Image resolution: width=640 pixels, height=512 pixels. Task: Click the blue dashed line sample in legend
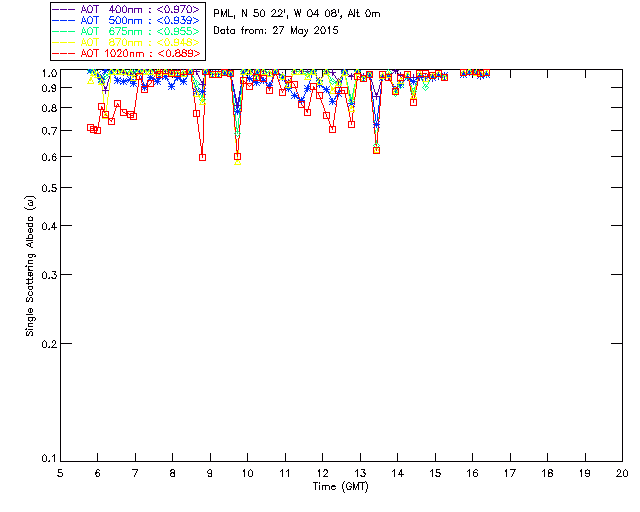click(64, 20)
